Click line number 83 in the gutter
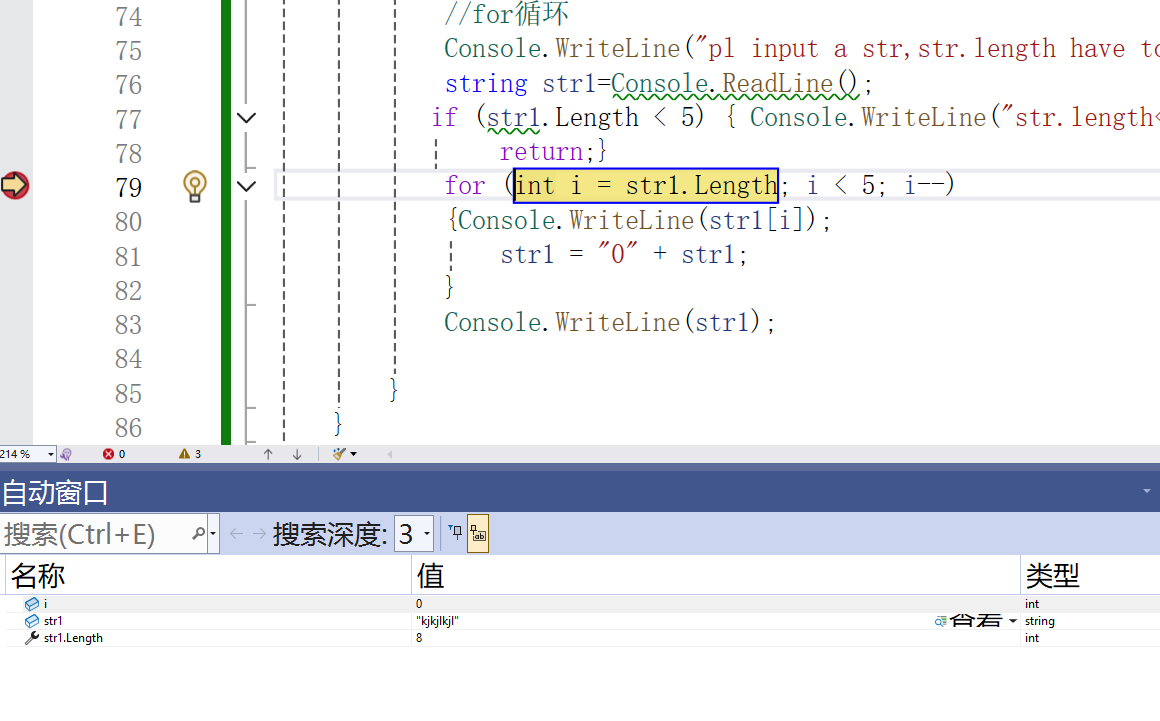 coord(128,325)
